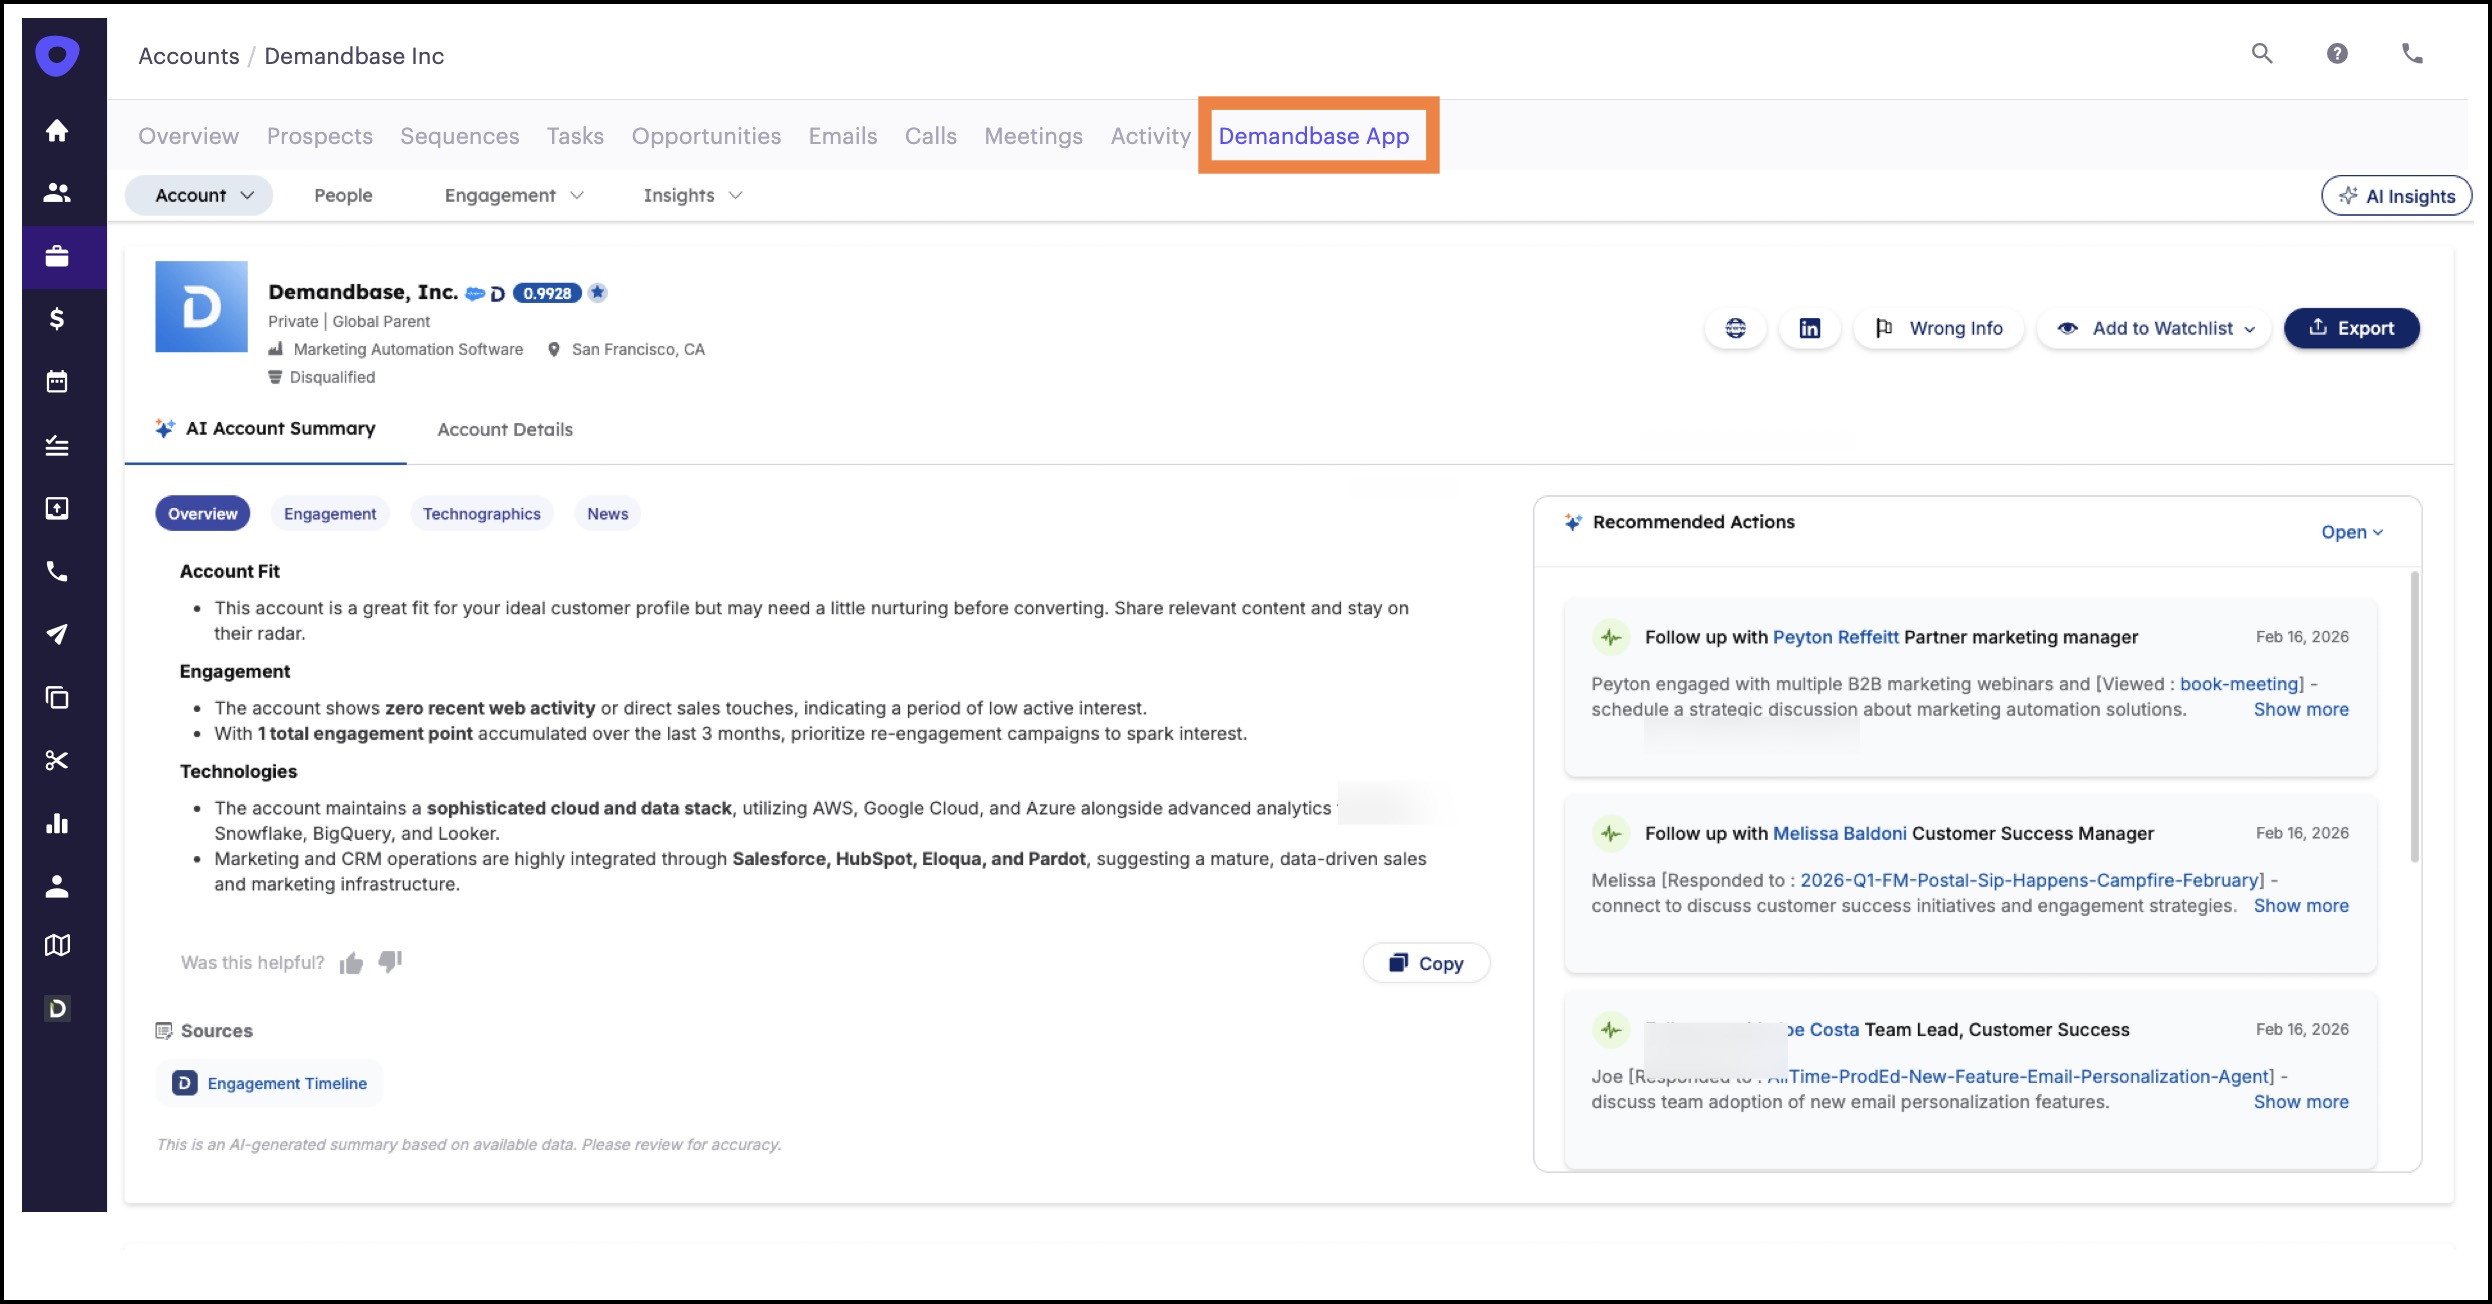Screen dimensions: 2492x1304
Task: Open the Engagement Timeline source link
Action: point(270,1083)
